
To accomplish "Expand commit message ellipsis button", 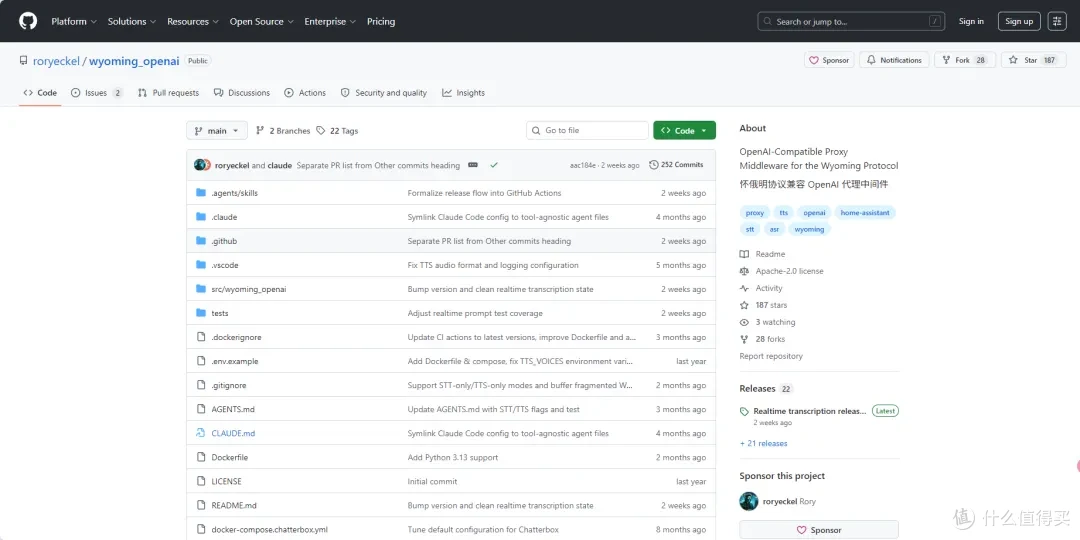I will (x=473, y=165).
